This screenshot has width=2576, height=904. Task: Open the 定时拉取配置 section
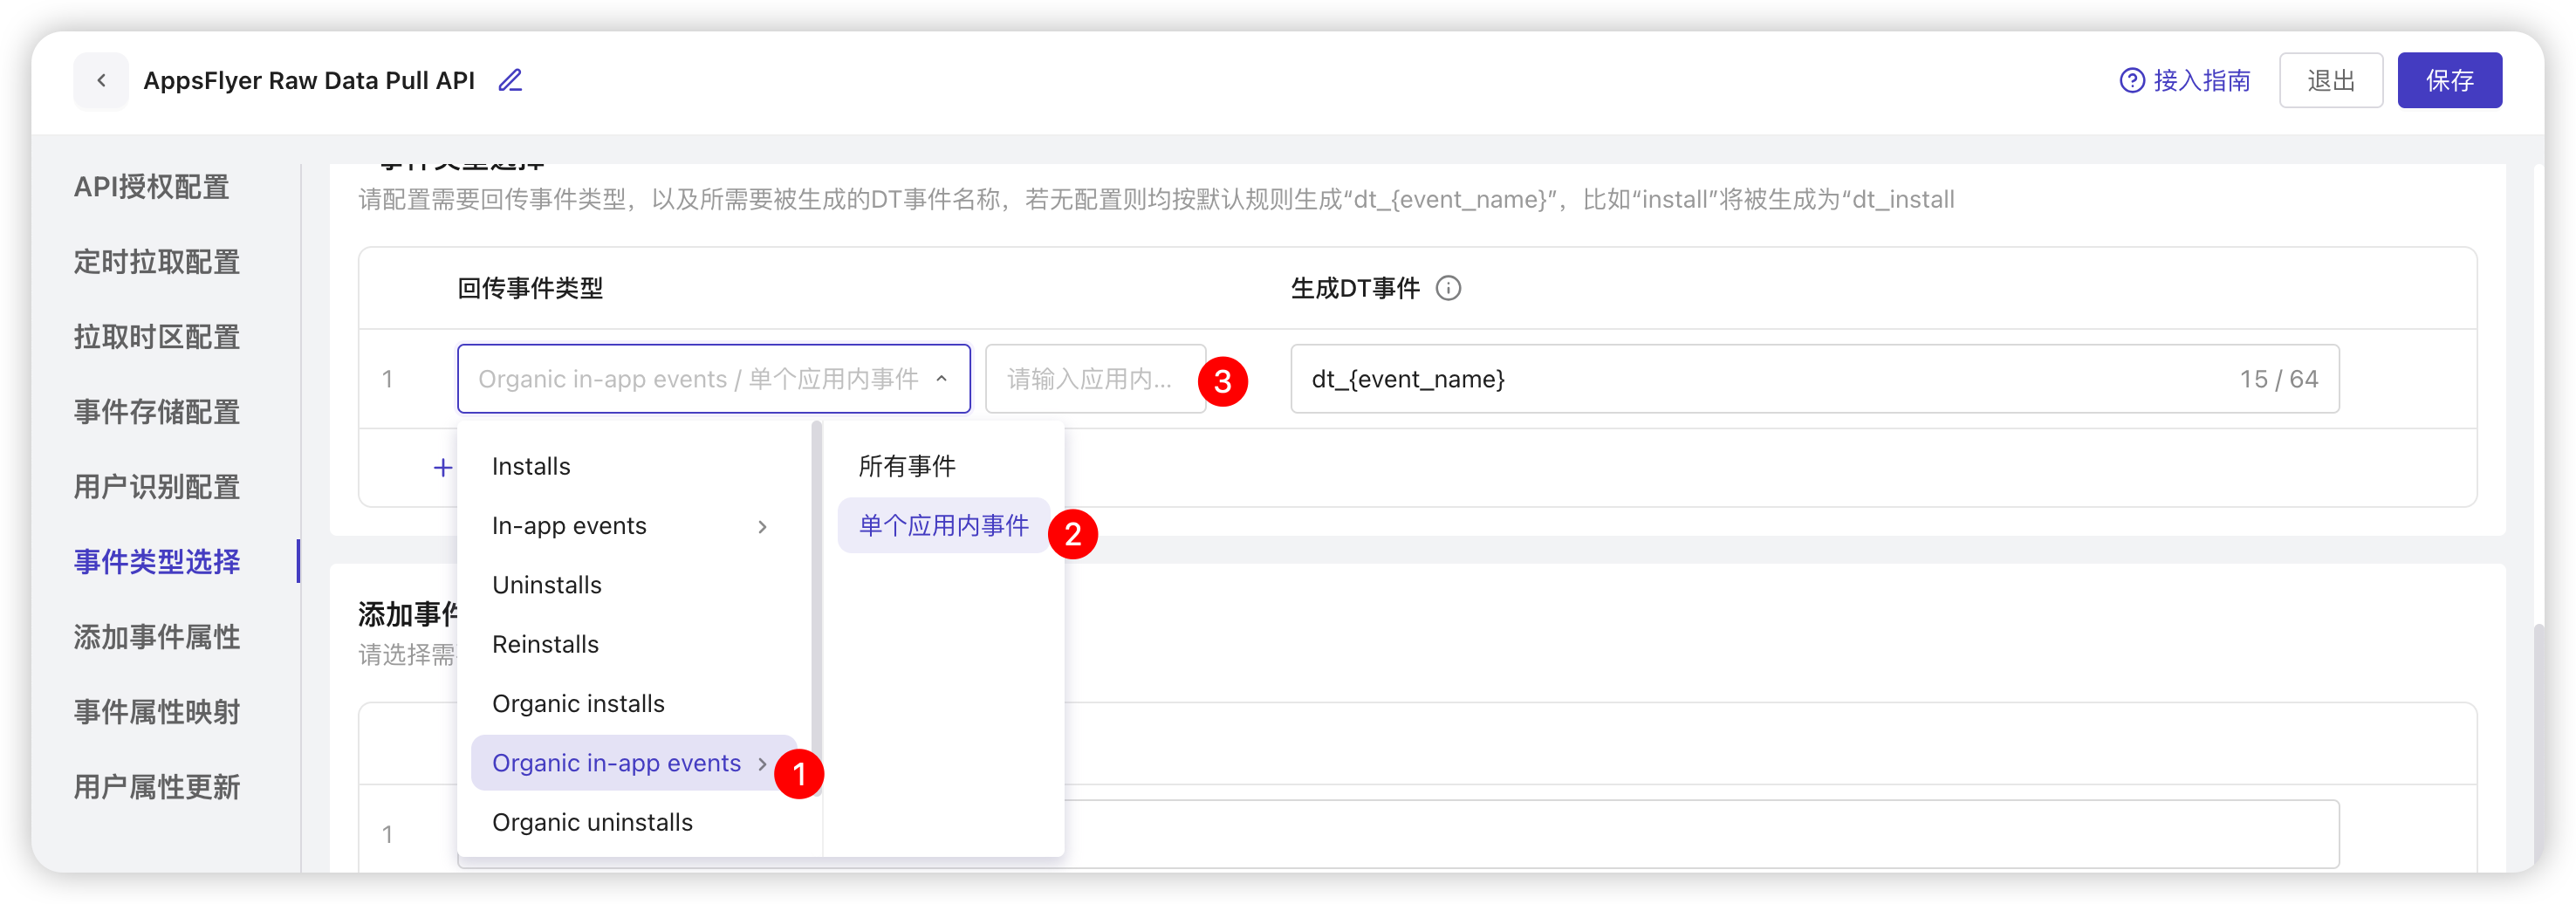(x=156, y=262)
